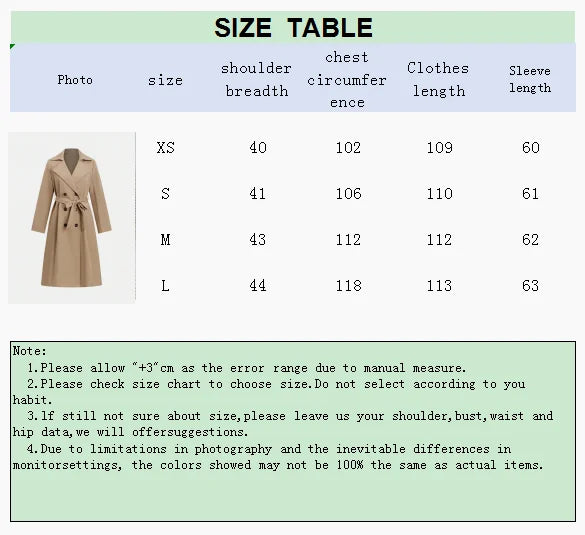Click the XS chest value 102
This screenshot has width=585, height=535.
[348, 148]
